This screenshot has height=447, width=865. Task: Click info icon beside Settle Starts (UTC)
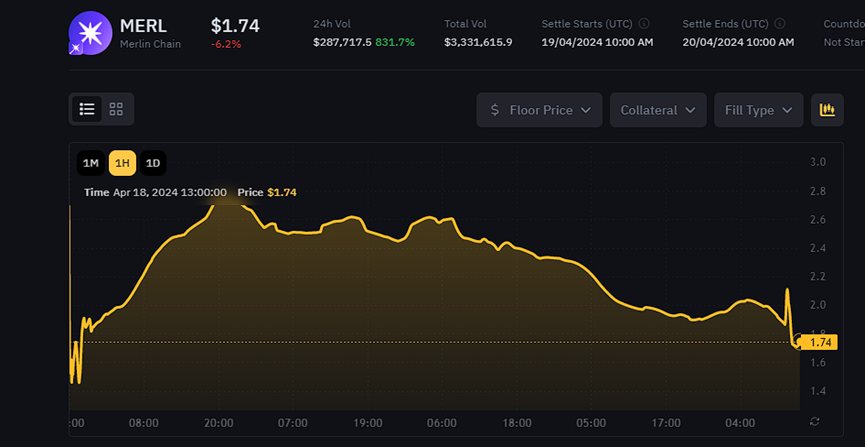point(644,23)
